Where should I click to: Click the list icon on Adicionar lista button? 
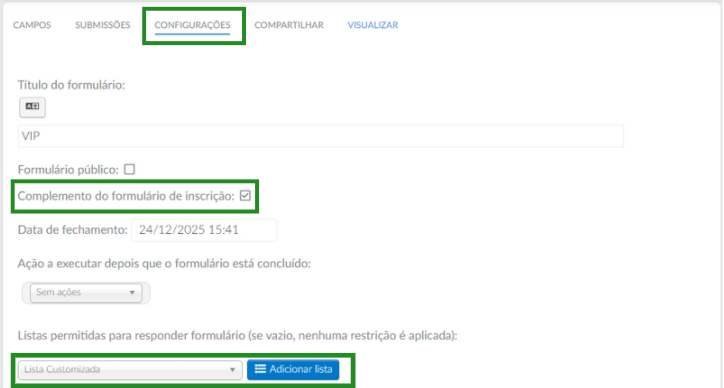click(260, 369)
